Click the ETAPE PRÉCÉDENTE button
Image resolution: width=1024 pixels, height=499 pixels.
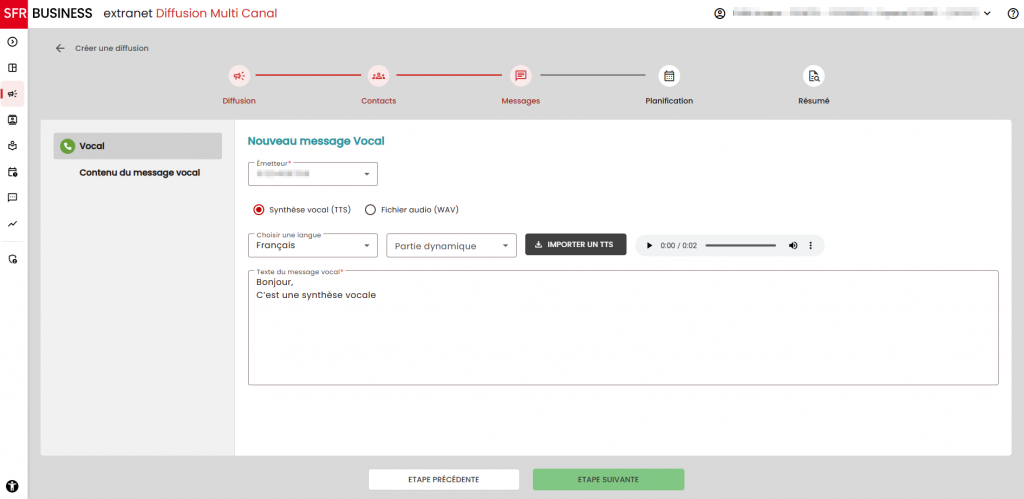(443, 479)
